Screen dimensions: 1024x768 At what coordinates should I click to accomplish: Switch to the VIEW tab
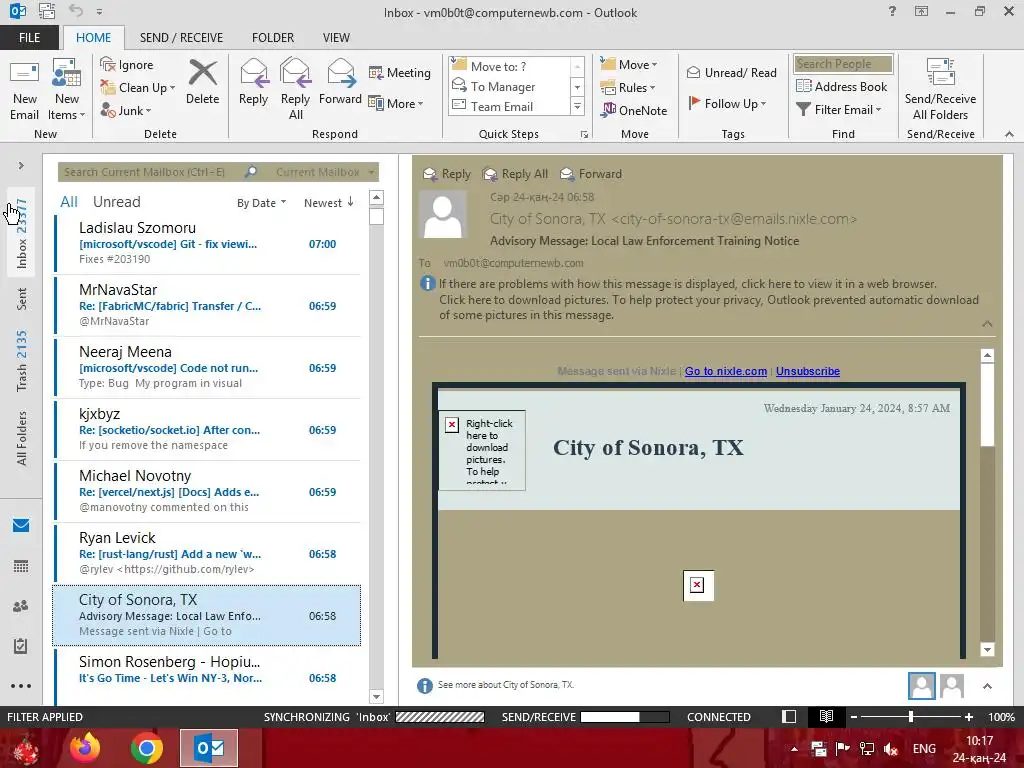(336, 37)
